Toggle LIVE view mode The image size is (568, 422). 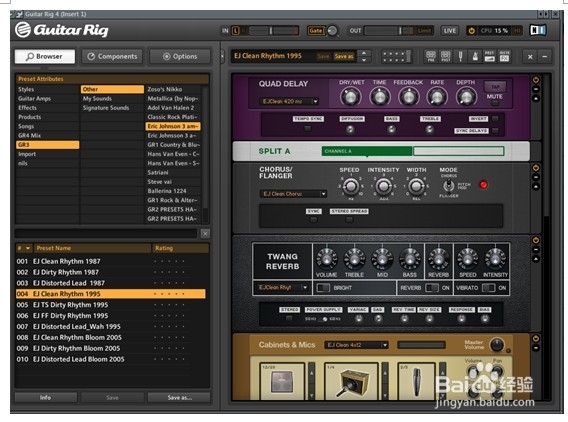click(x=450, y=31)
